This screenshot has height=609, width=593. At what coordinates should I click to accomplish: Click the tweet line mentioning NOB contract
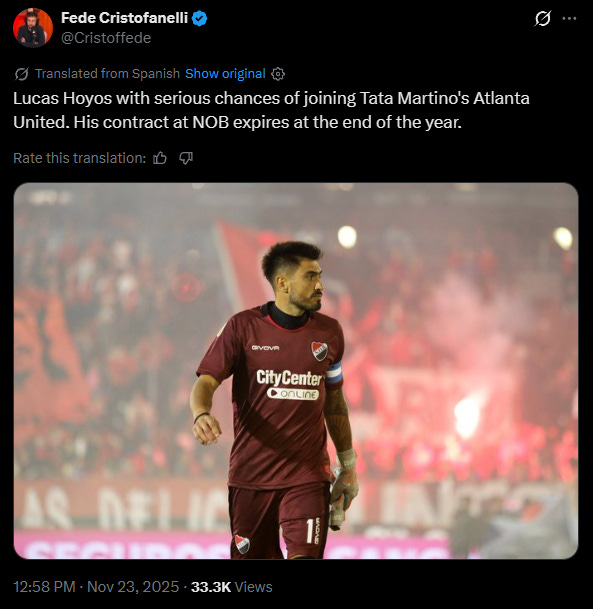[x=237, y=122]
